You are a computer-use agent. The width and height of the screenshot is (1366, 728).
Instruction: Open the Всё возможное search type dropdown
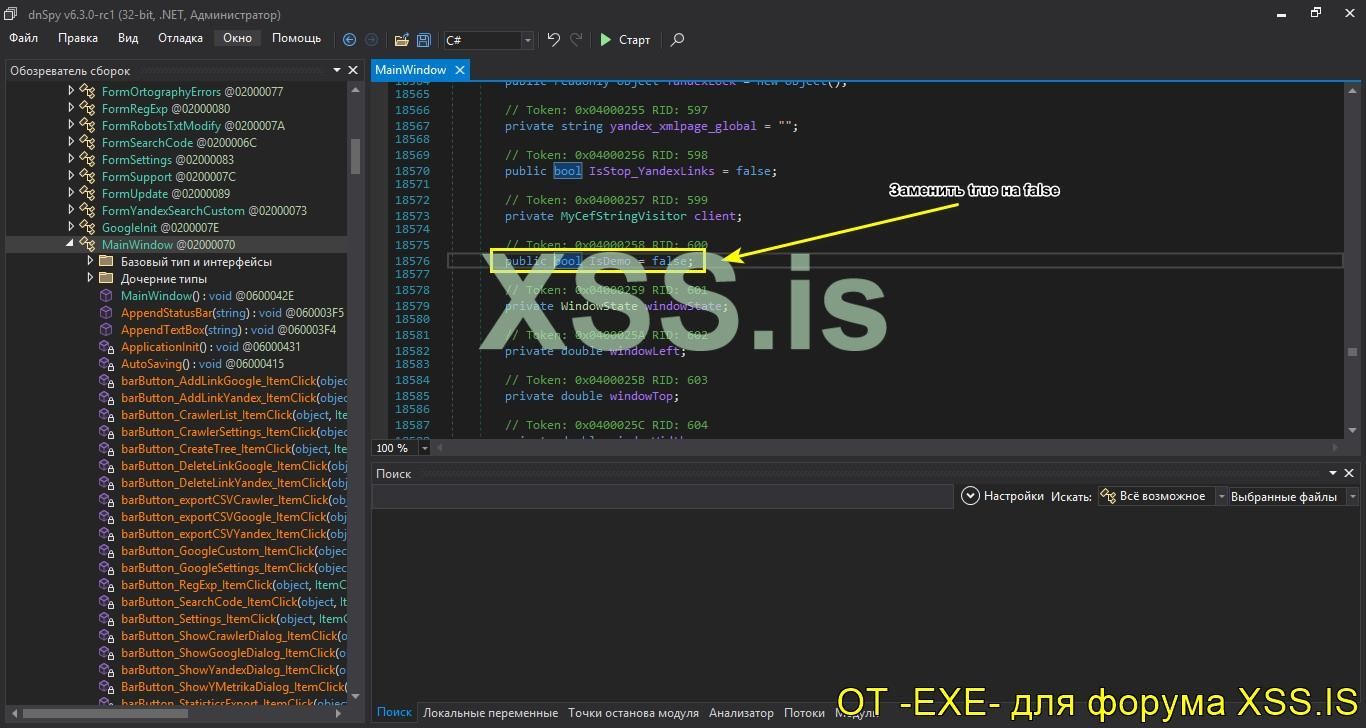pos(1221,496)
